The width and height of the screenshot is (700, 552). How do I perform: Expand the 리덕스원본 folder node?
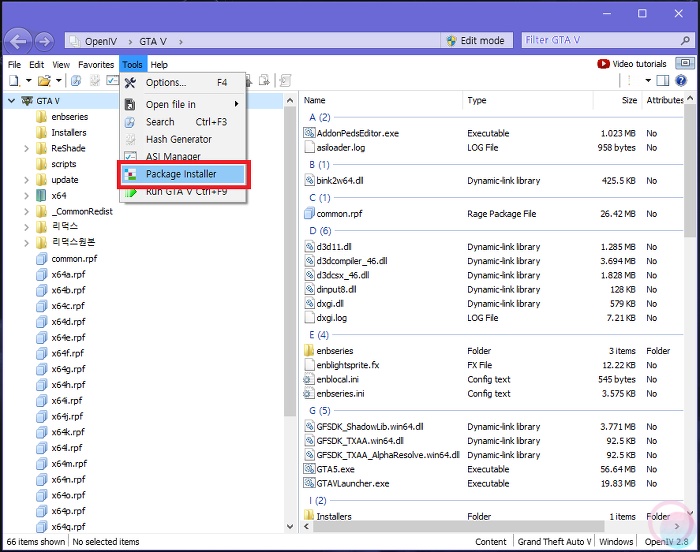(x=26, y=243)
